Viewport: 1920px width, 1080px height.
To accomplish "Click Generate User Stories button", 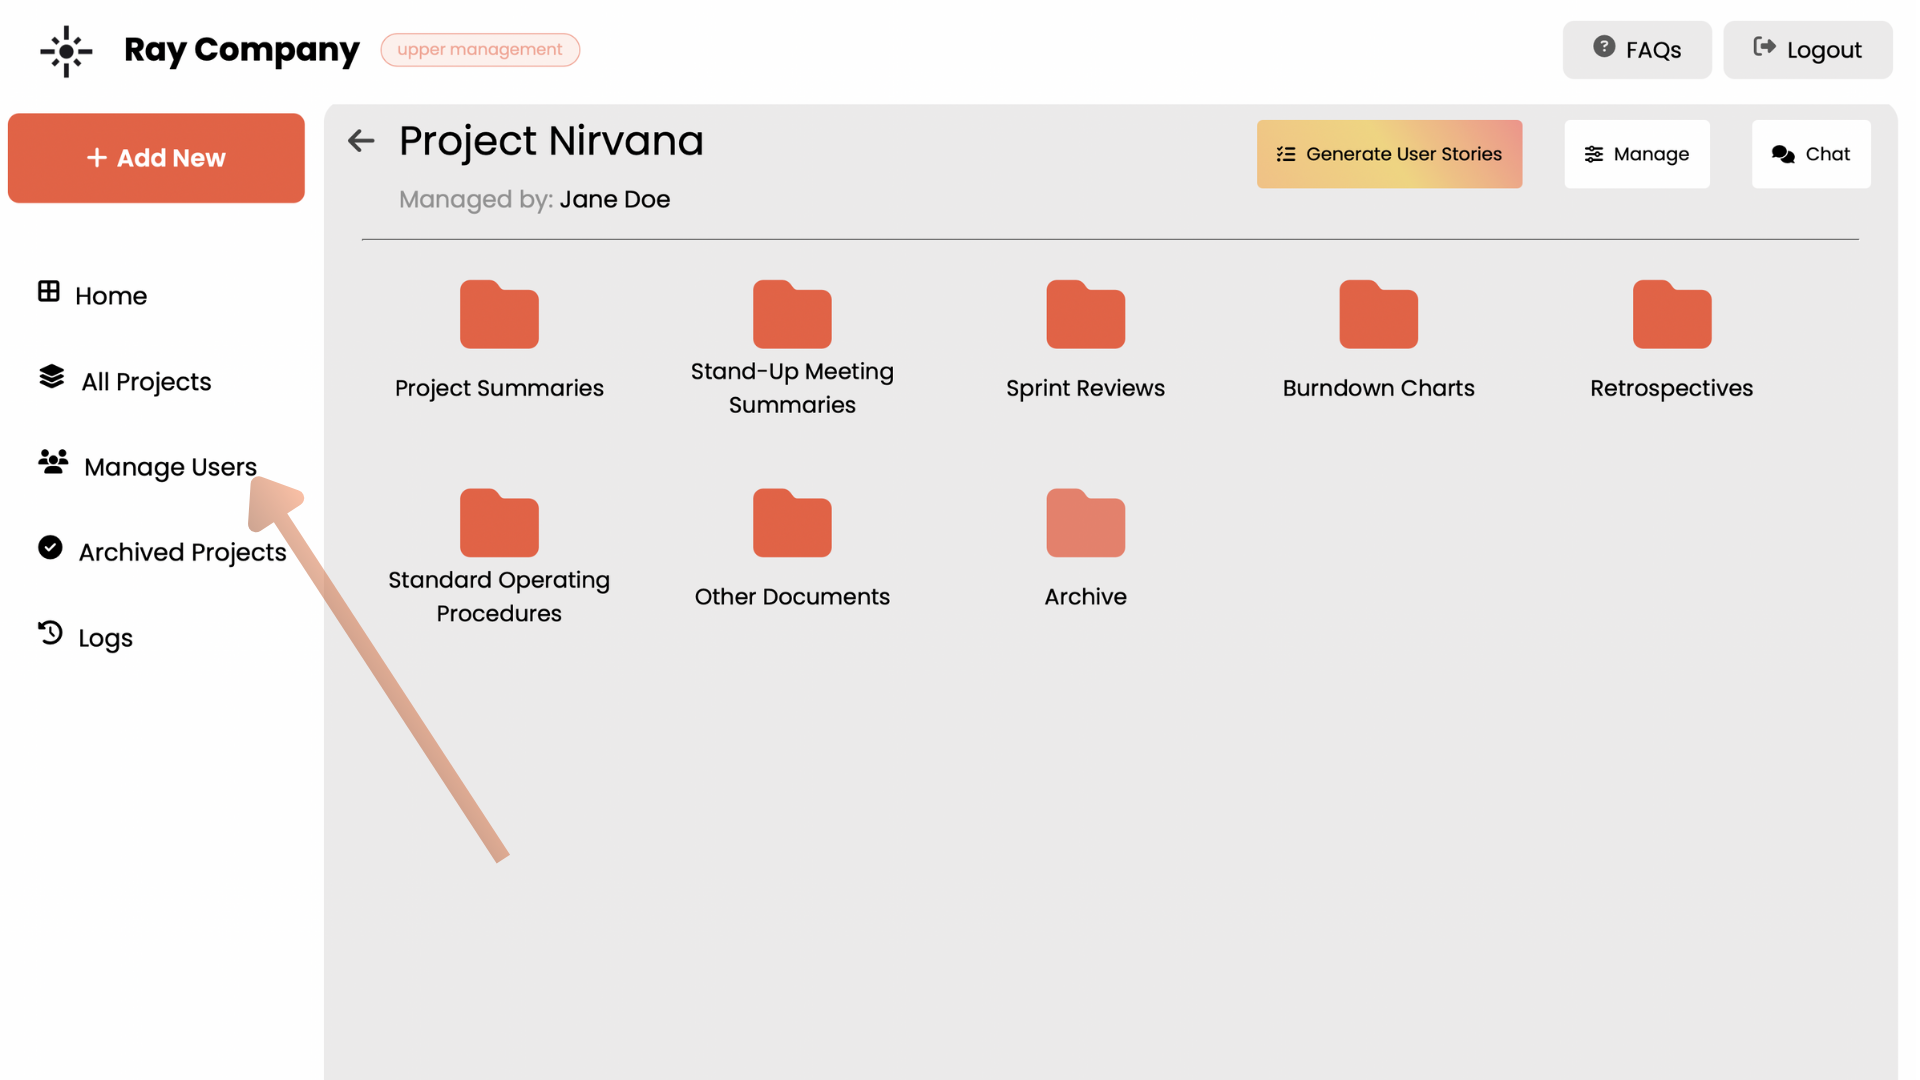I will (1389, 154).
